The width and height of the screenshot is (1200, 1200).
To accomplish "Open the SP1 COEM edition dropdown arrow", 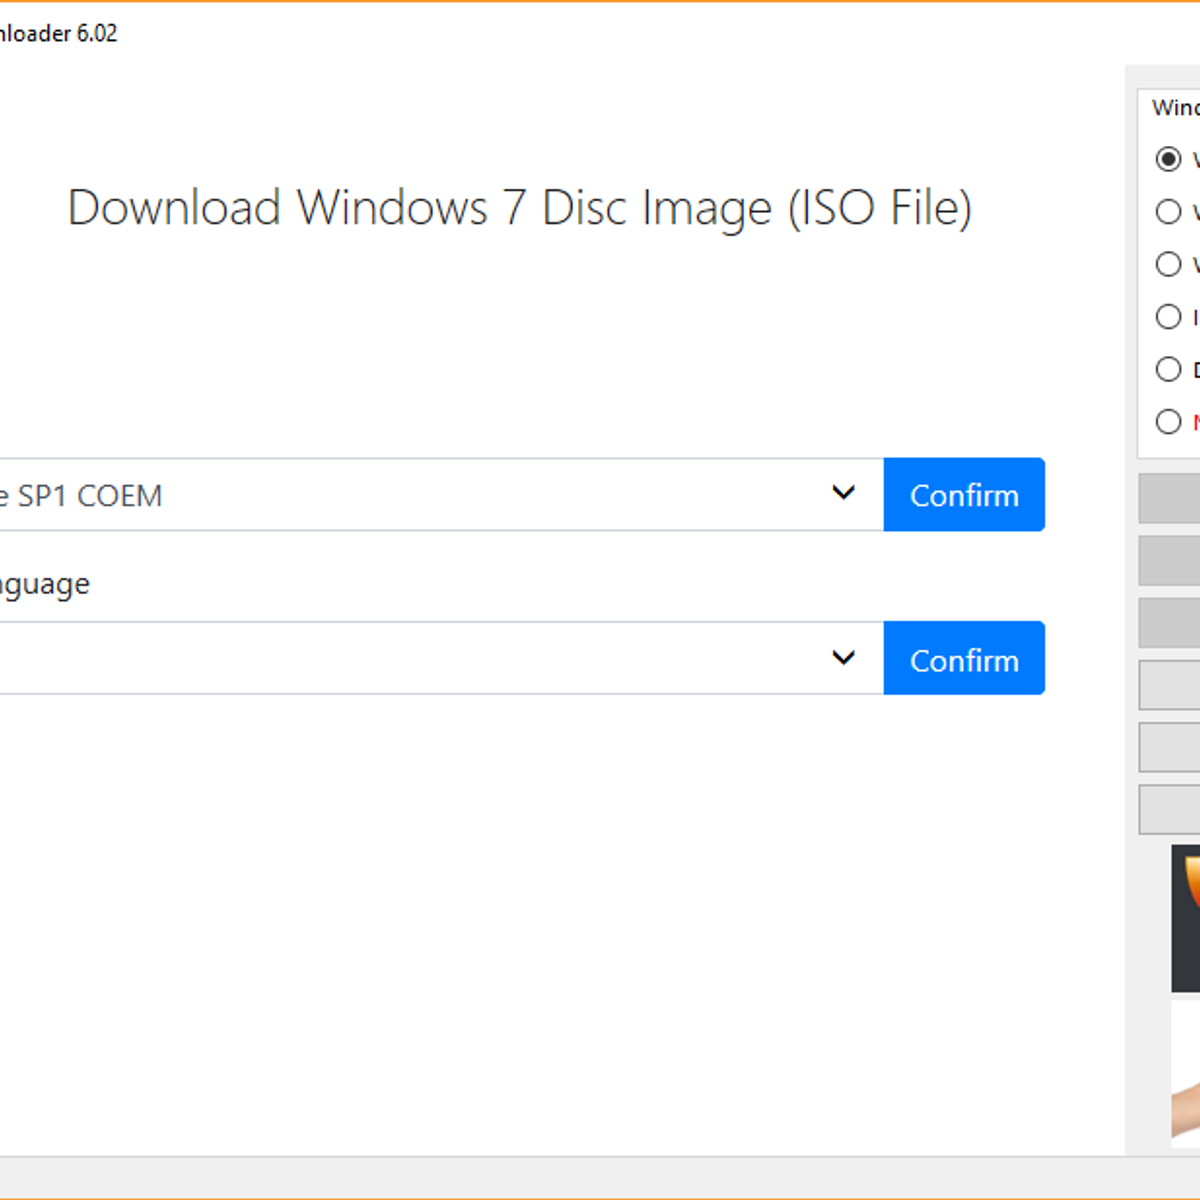I will 843,493.
